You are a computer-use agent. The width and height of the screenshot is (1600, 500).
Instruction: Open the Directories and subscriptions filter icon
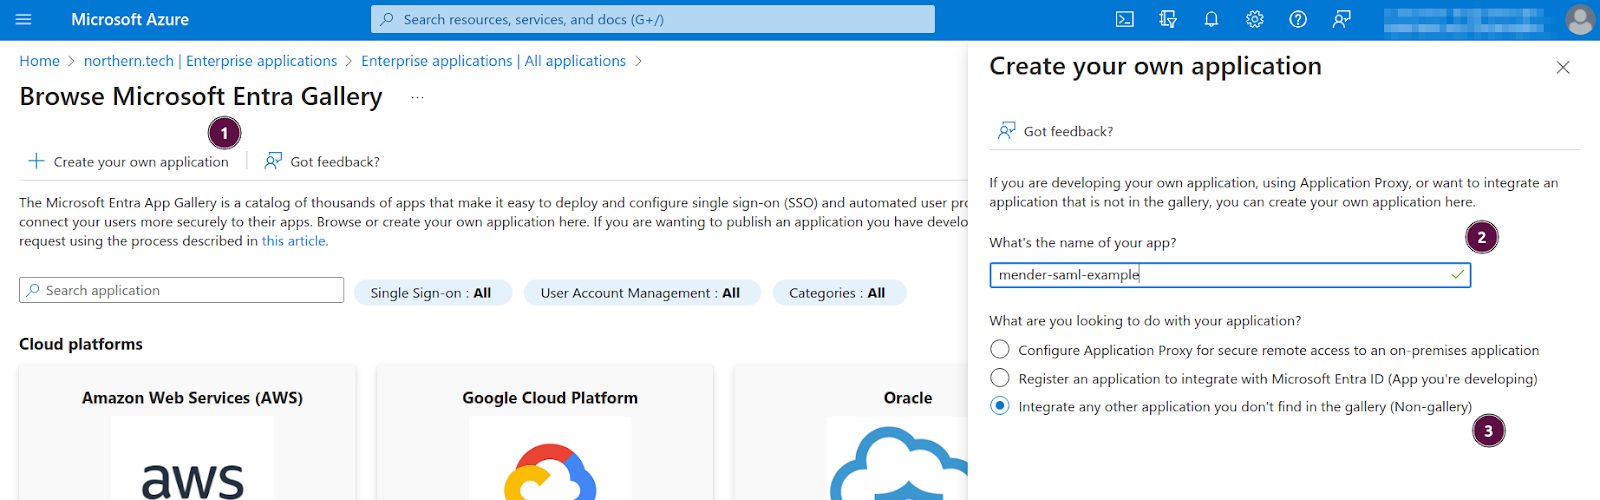click(x=1168, y=20)
